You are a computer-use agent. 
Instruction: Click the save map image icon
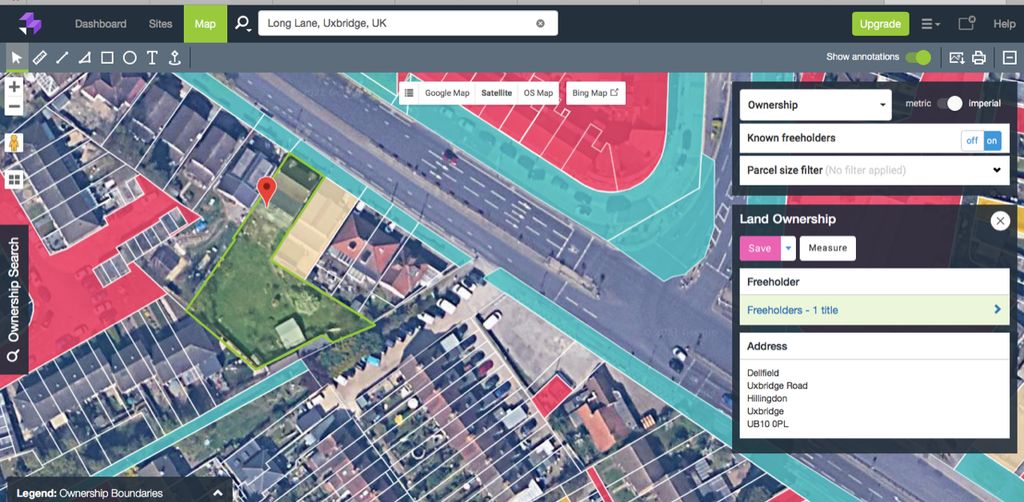[x=957, y=58]
